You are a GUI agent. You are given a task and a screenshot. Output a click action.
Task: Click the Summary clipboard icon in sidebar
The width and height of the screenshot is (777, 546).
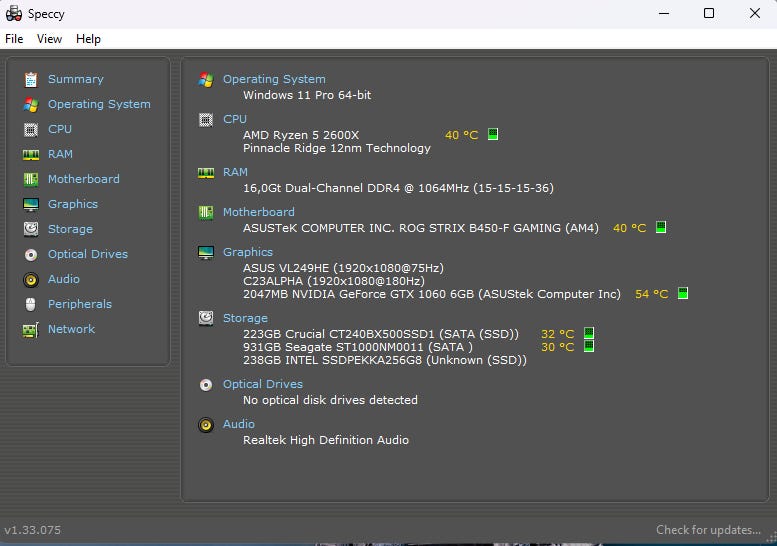pos(31,79)
